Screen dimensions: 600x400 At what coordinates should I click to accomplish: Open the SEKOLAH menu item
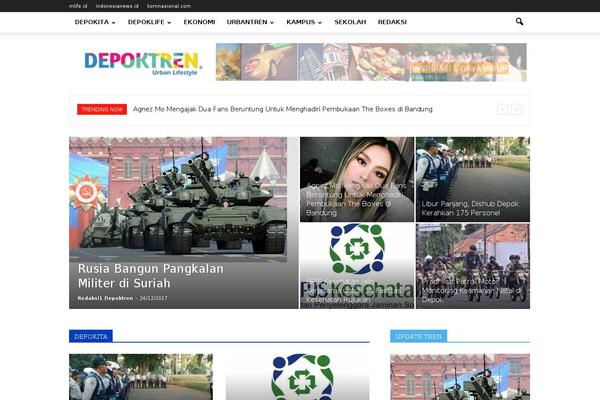point(350,22)
